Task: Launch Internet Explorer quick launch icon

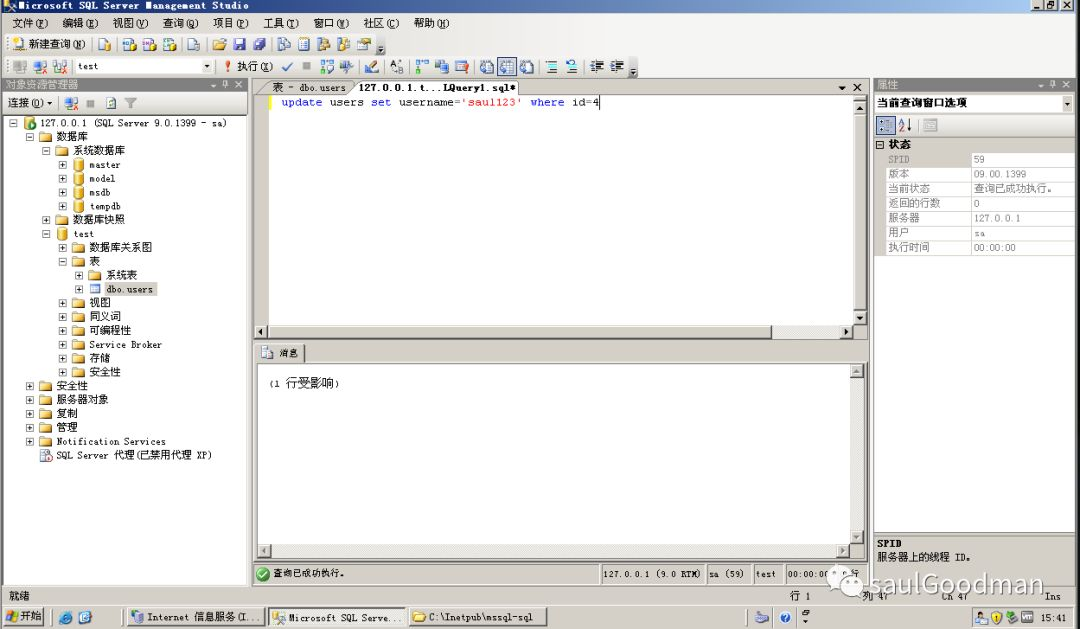Action: pyautogui.click(x=65, y=617)
